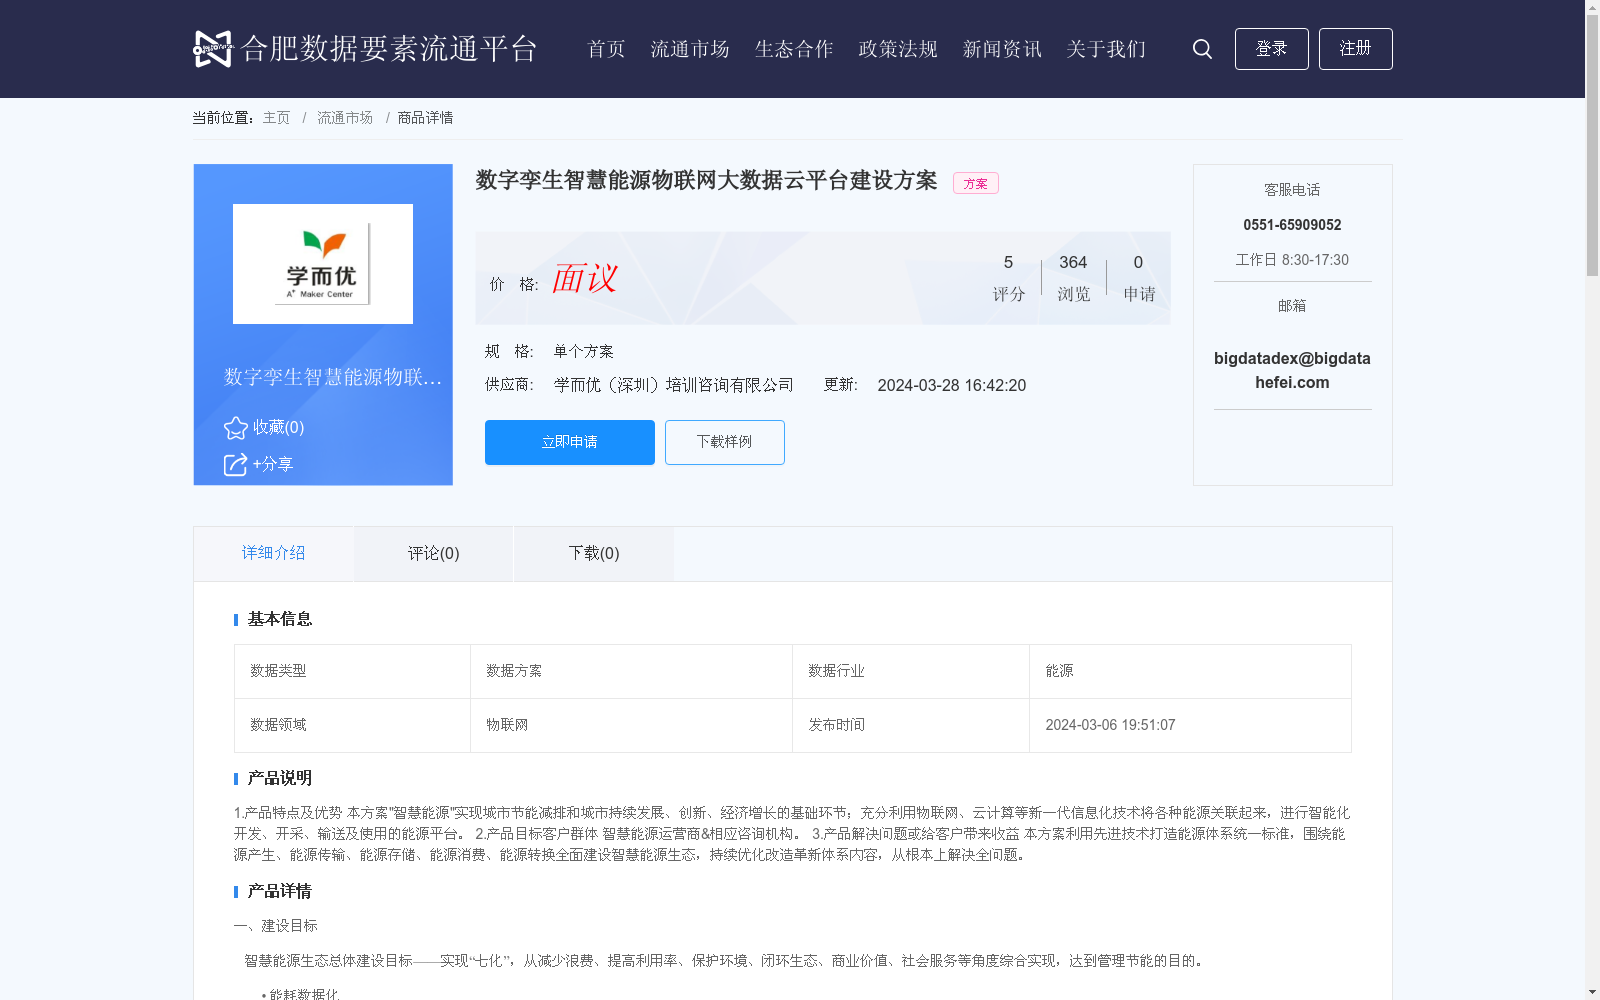Click the 数据方案 table cell

tap(631, 671)
